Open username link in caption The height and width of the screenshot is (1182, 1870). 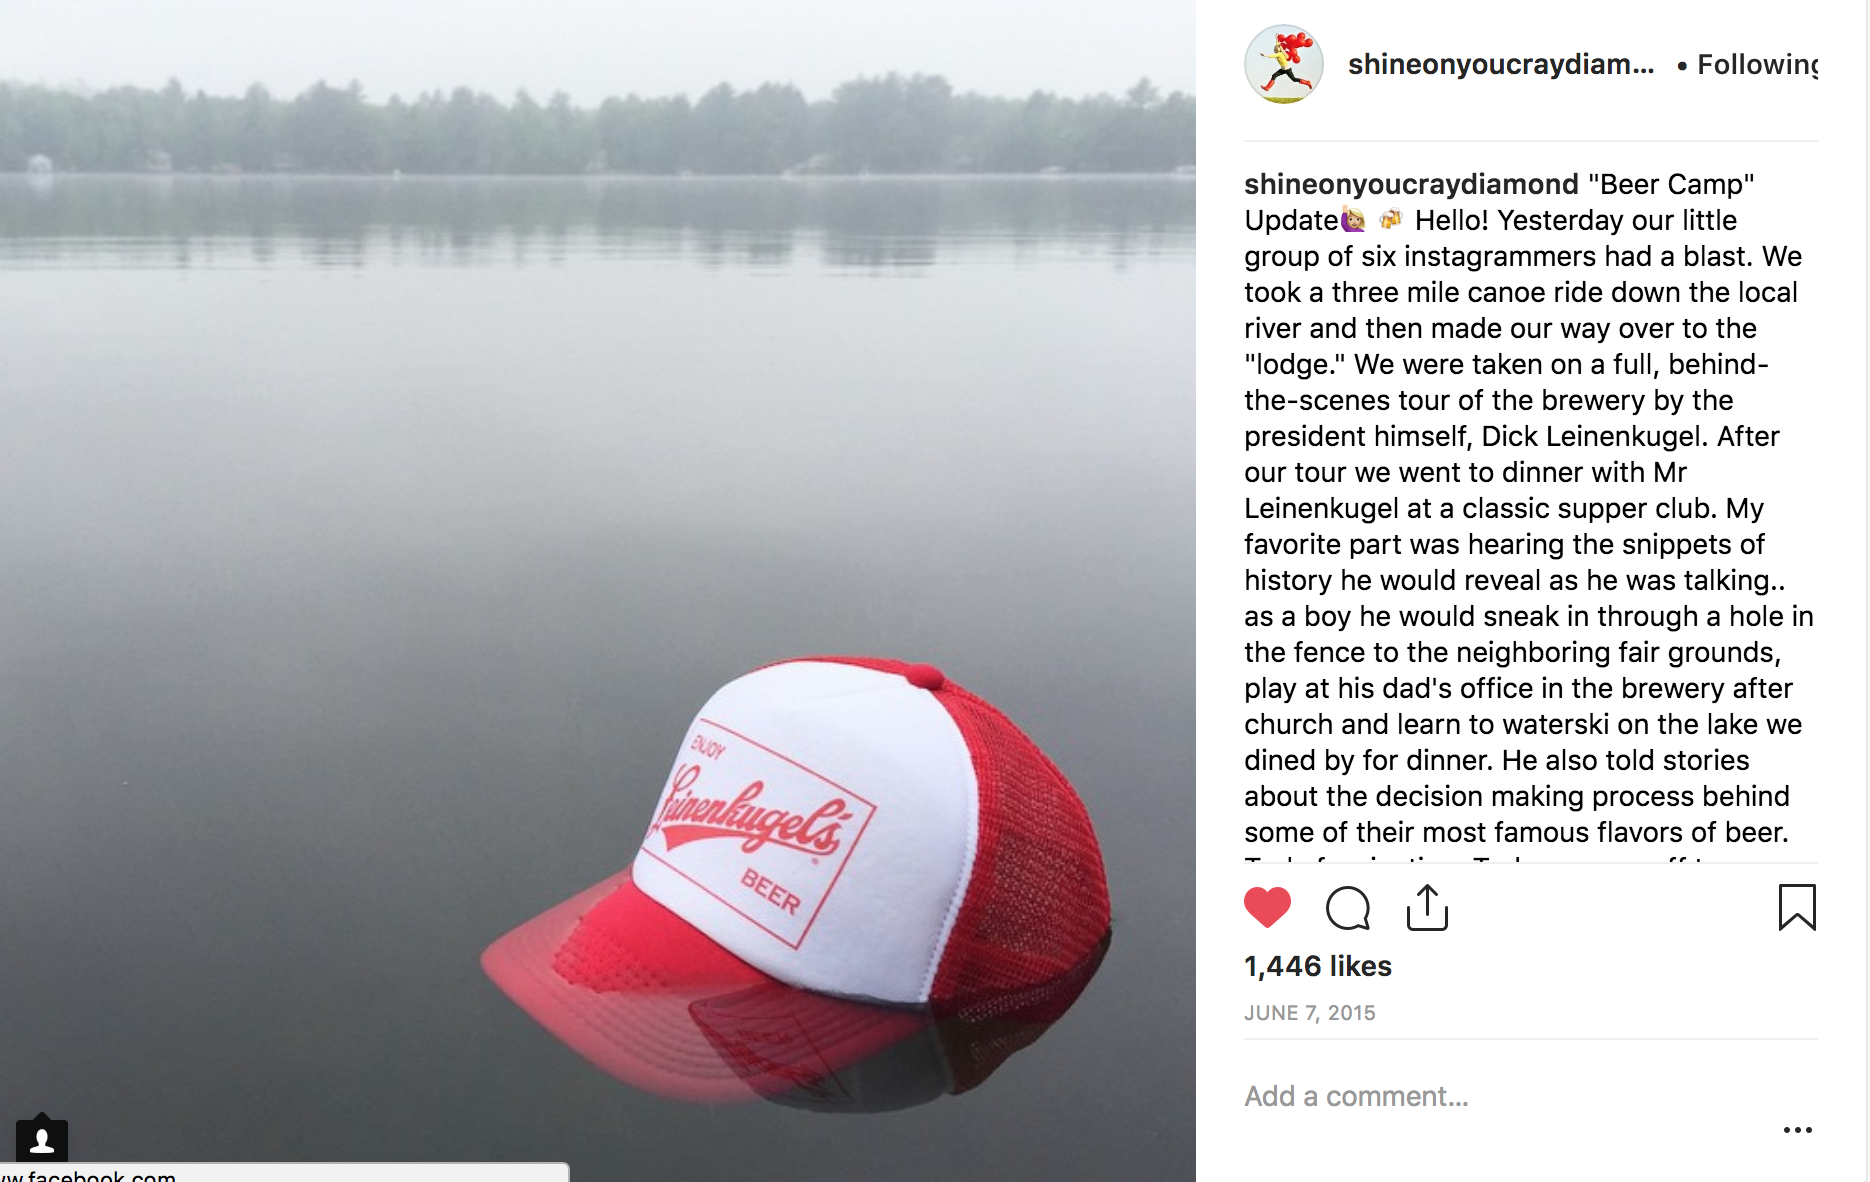tap(1411, 184)
